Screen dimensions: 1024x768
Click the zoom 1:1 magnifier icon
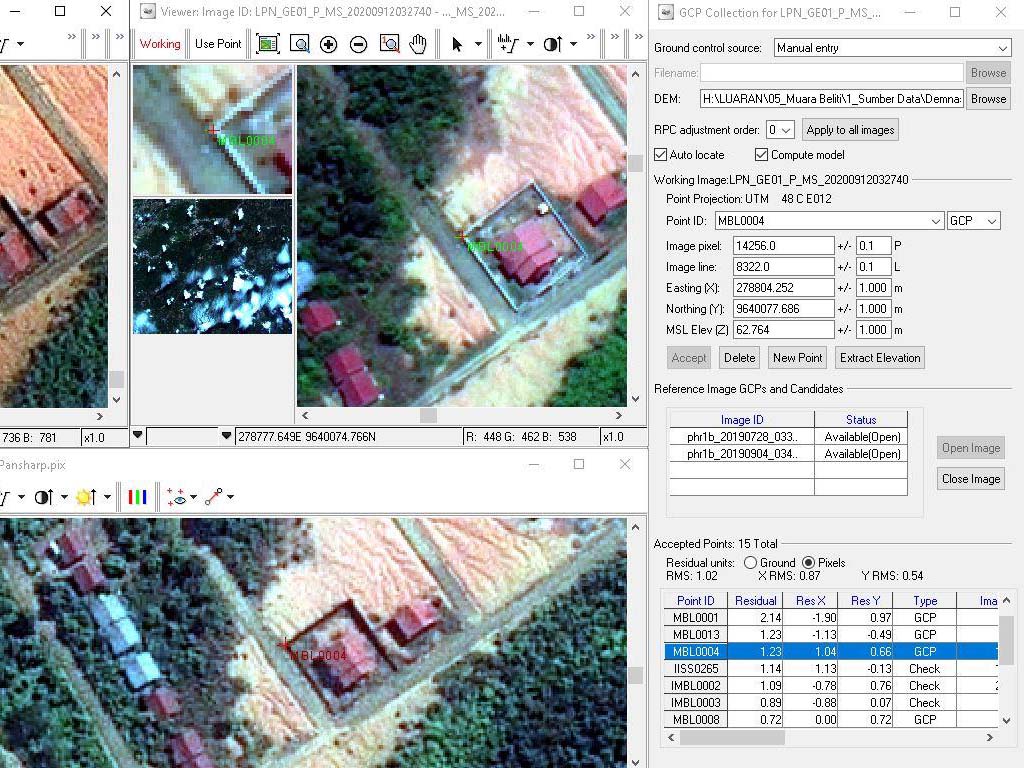point(389,44)
